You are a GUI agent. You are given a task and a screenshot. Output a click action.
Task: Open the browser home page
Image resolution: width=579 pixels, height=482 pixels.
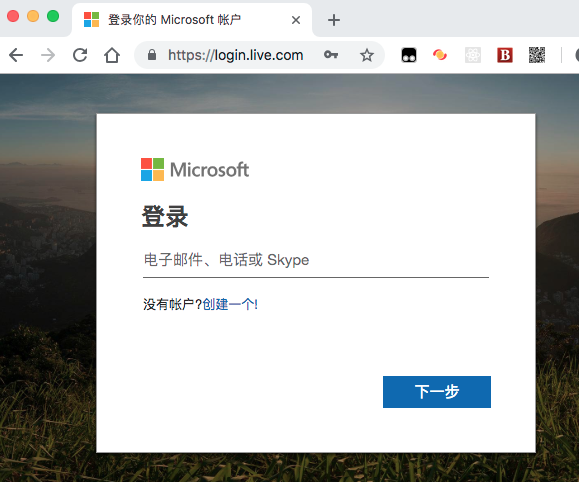click(x=112, y=55)
